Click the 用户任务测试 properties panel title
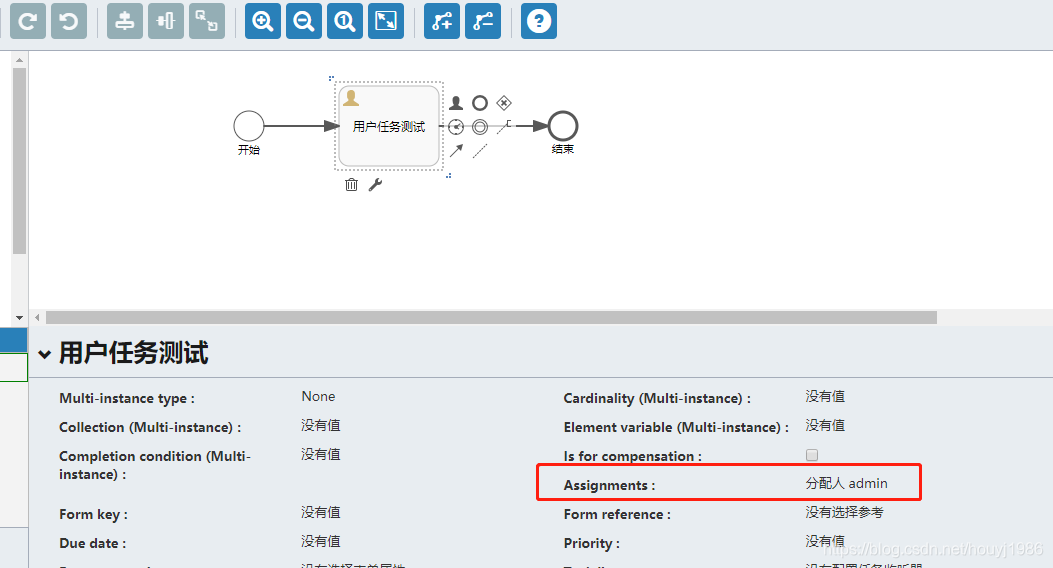The width and height of the screenshot is (1053, 568). tap(134, 353)
